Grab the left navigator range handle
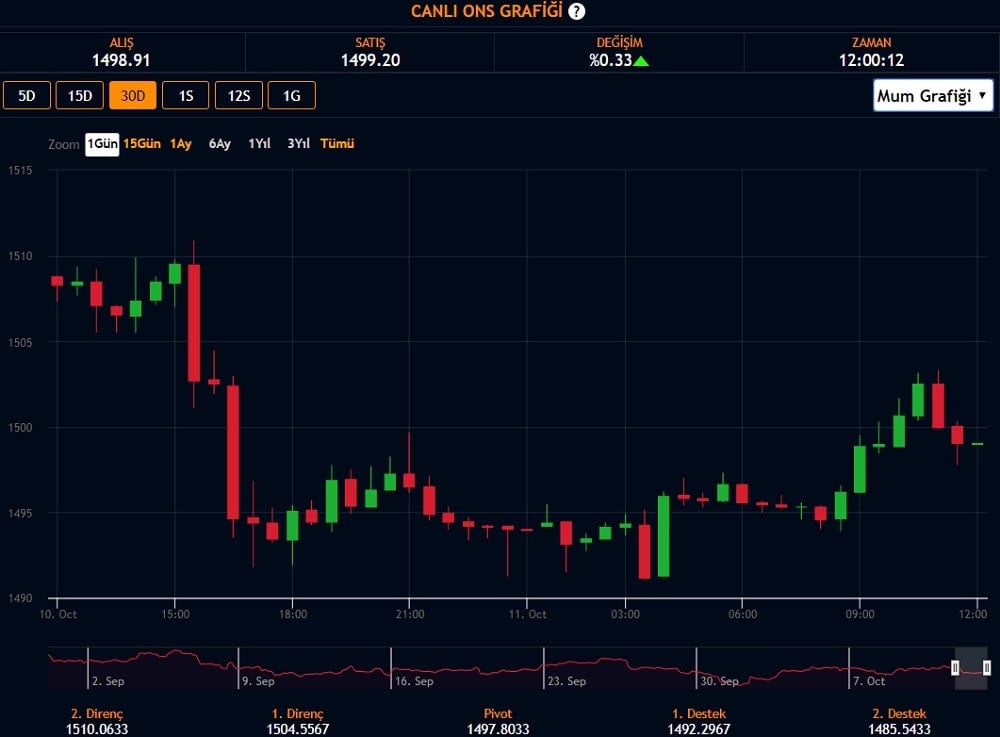Viewport: 1000px width, 737px height. 955,668
